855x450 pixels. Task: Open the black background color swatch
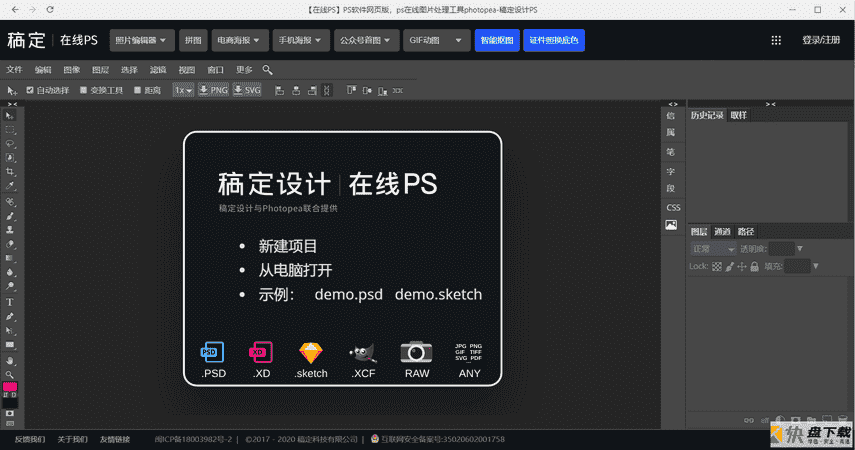pos(10,403)
